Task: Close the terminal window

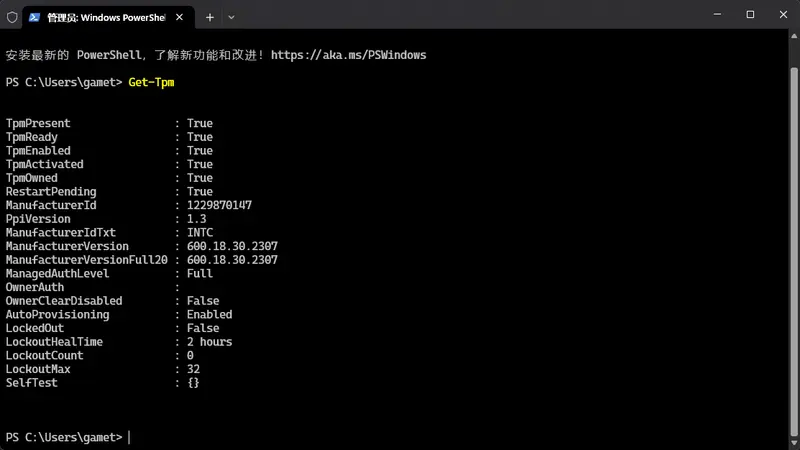Action: [782, 15]
